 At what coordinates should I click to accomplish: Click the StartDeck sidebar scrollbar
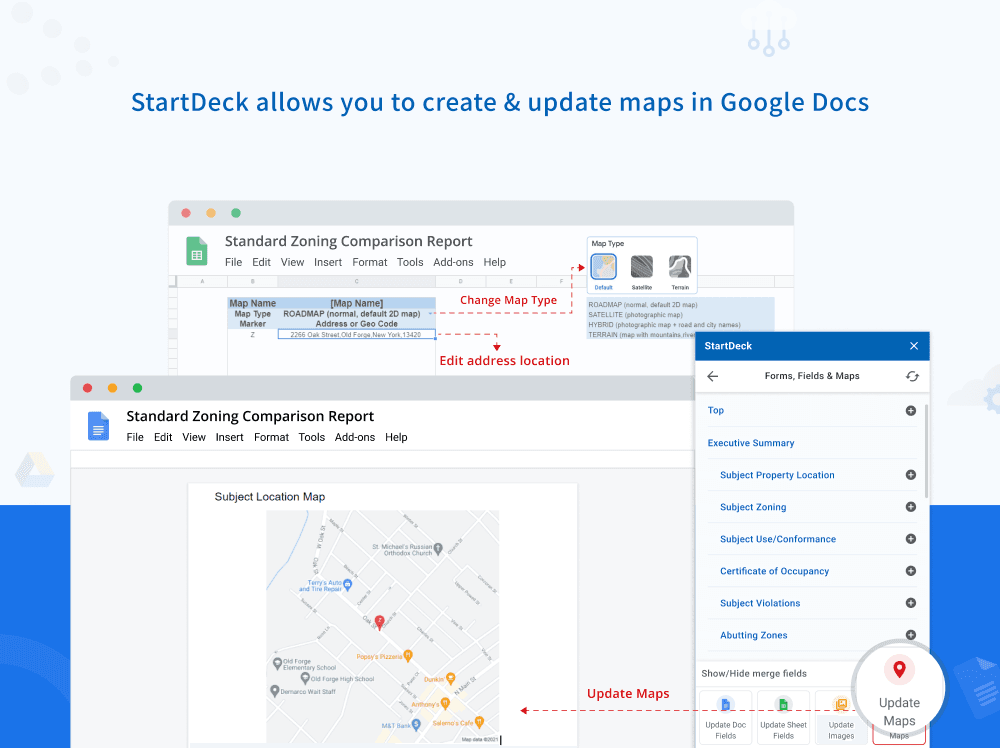coord(925,451)
